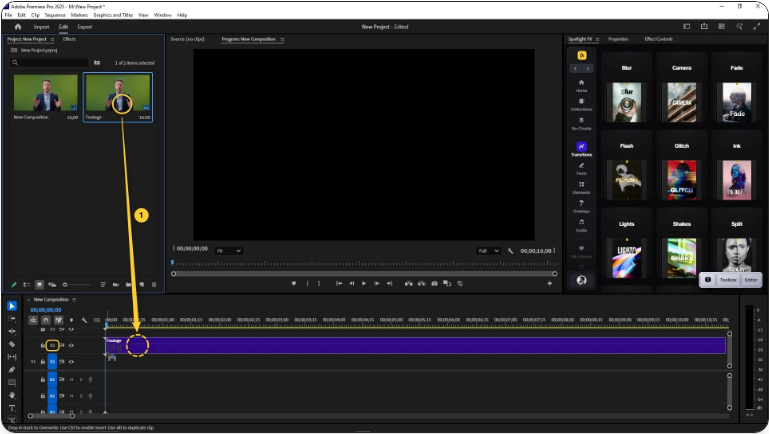This screenshot has width=769, height=434.
Task: Select the Glitch transition thumbnail
Action: pyautogui.click(x=681, y=179)
